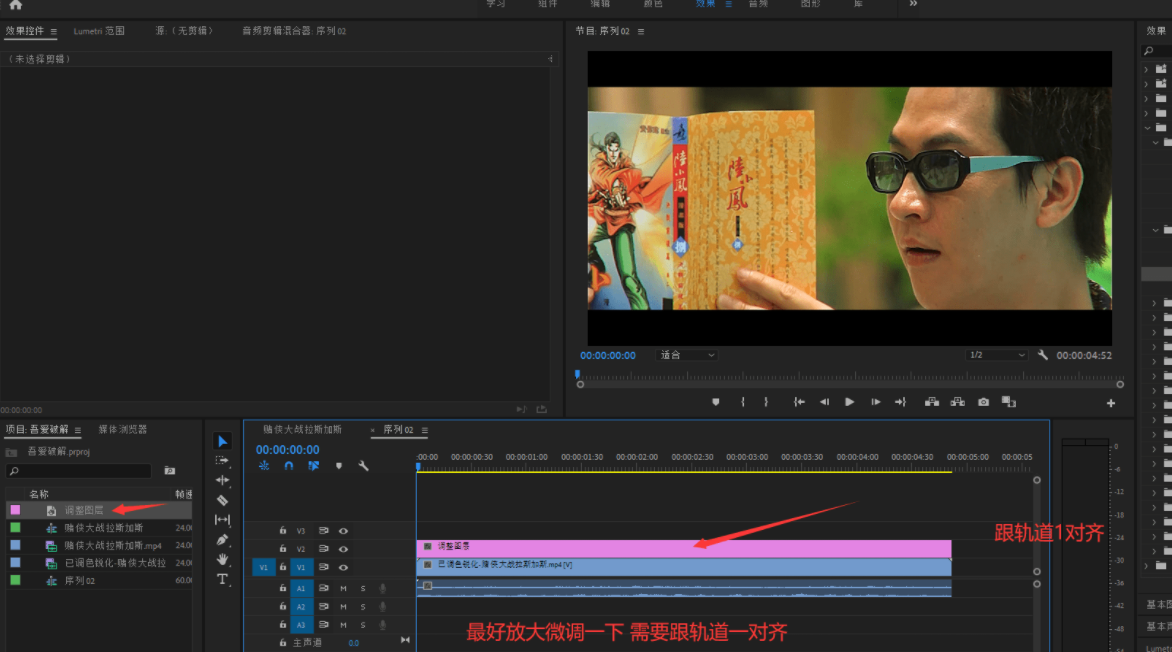Toggle lock on track V3
The height and width of the screenshot is (652, 1172).
point(283,531)
